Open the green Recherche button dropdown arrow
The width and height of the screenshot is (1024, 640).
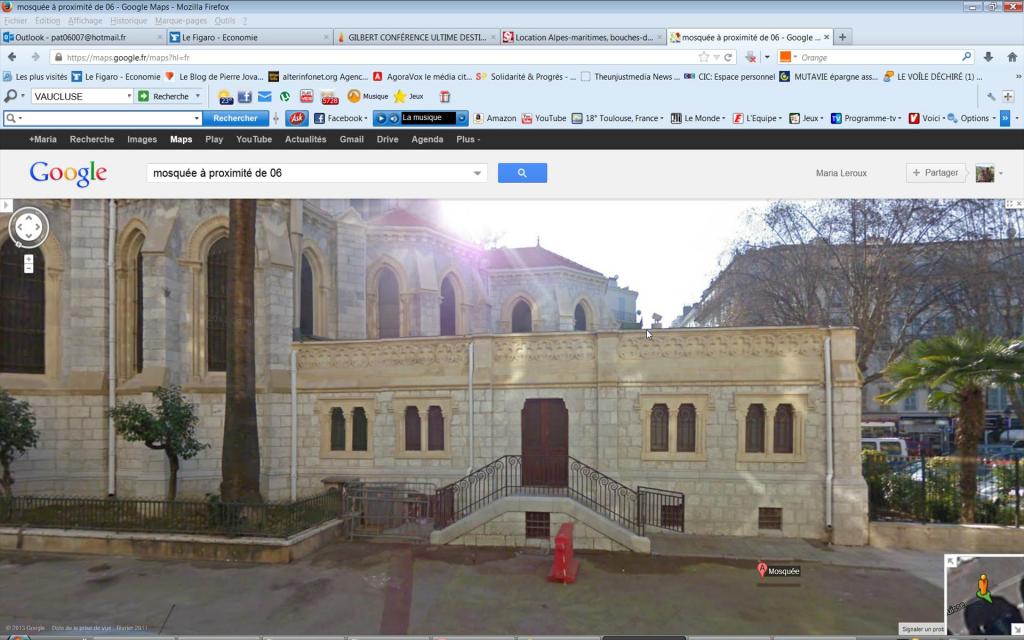click(x=198, y=97)
